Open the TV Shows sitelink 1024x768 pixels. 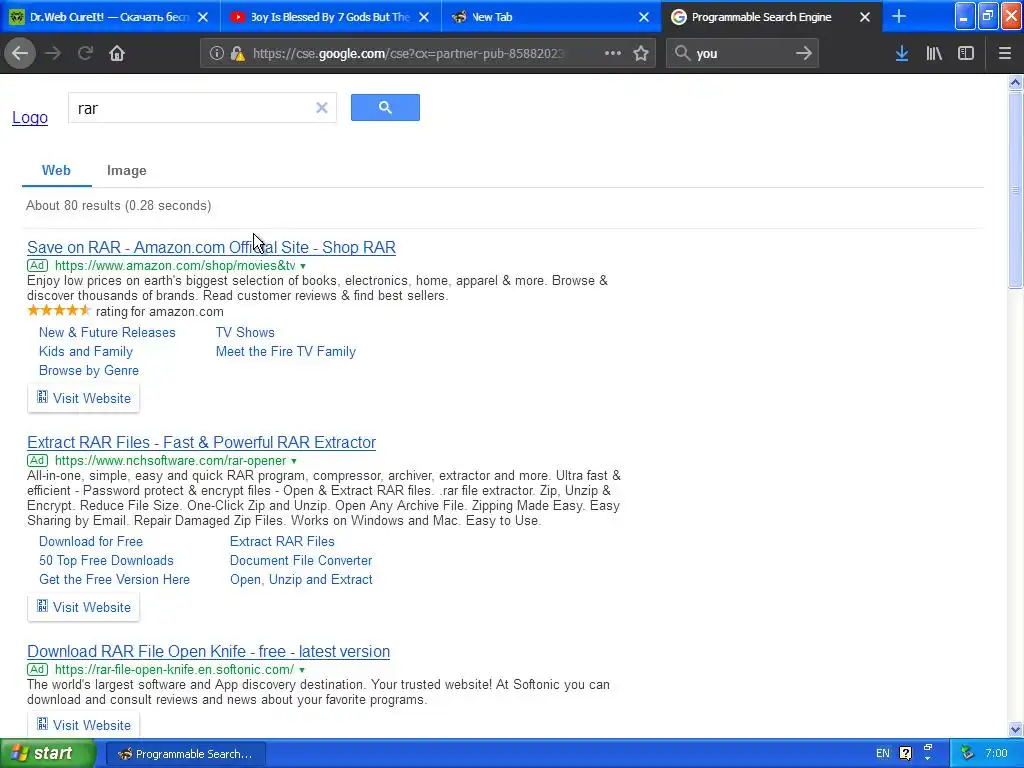(245, 332)
